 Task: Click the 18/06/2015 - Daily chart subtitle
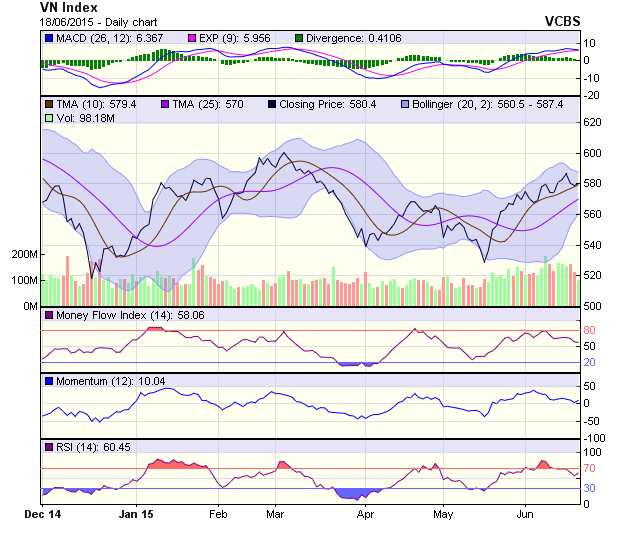98,22
